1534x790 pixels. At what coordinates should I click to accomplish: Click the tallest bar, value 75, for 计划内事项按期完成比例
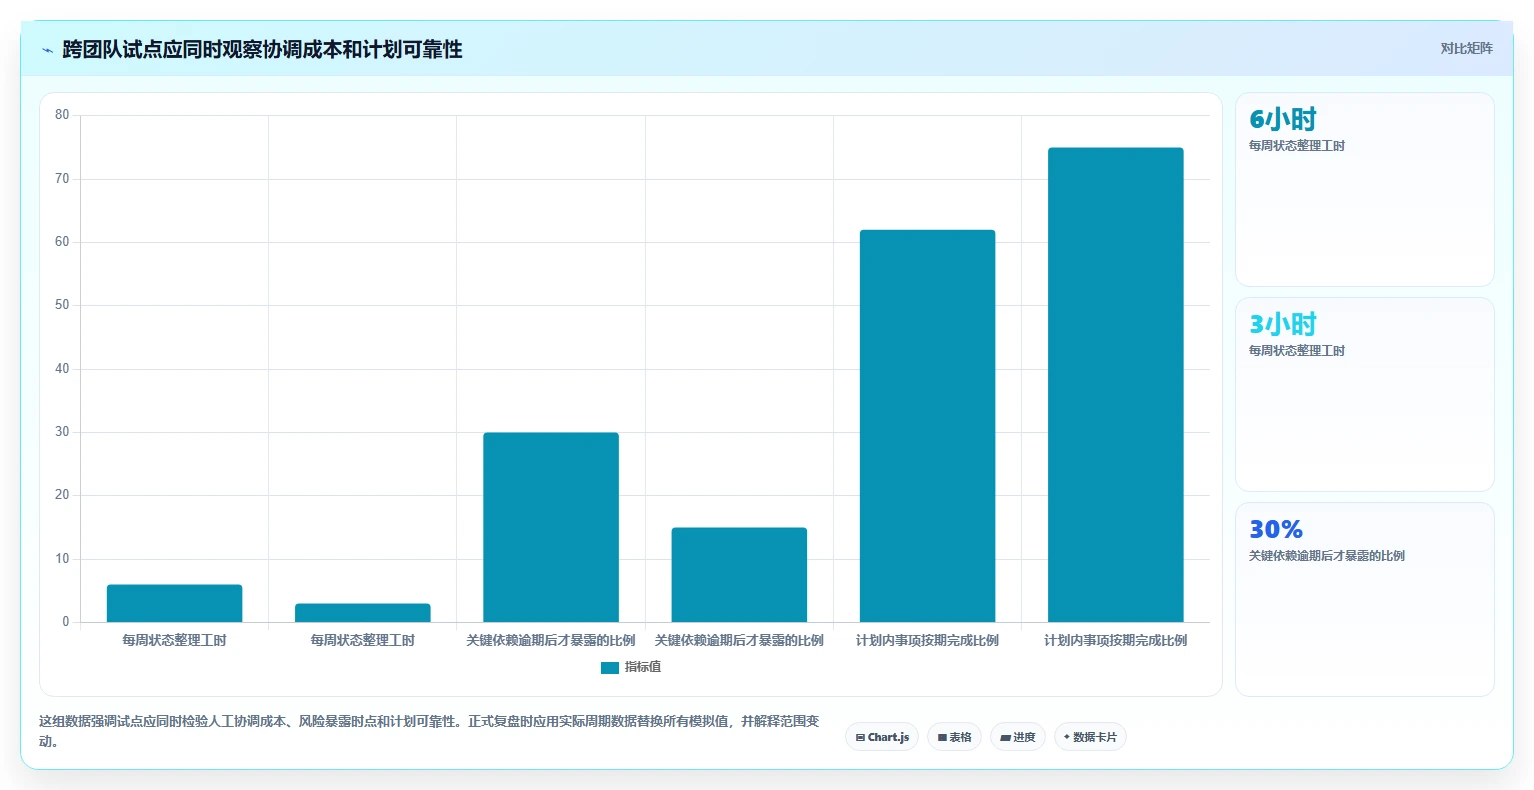coord(1116,385)
